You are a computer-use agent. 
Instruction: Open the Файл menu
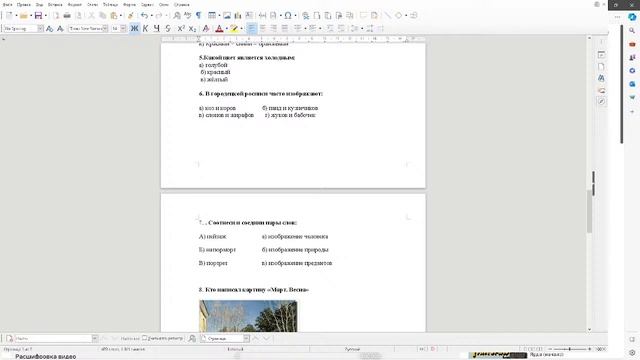[x=7, y=4]
